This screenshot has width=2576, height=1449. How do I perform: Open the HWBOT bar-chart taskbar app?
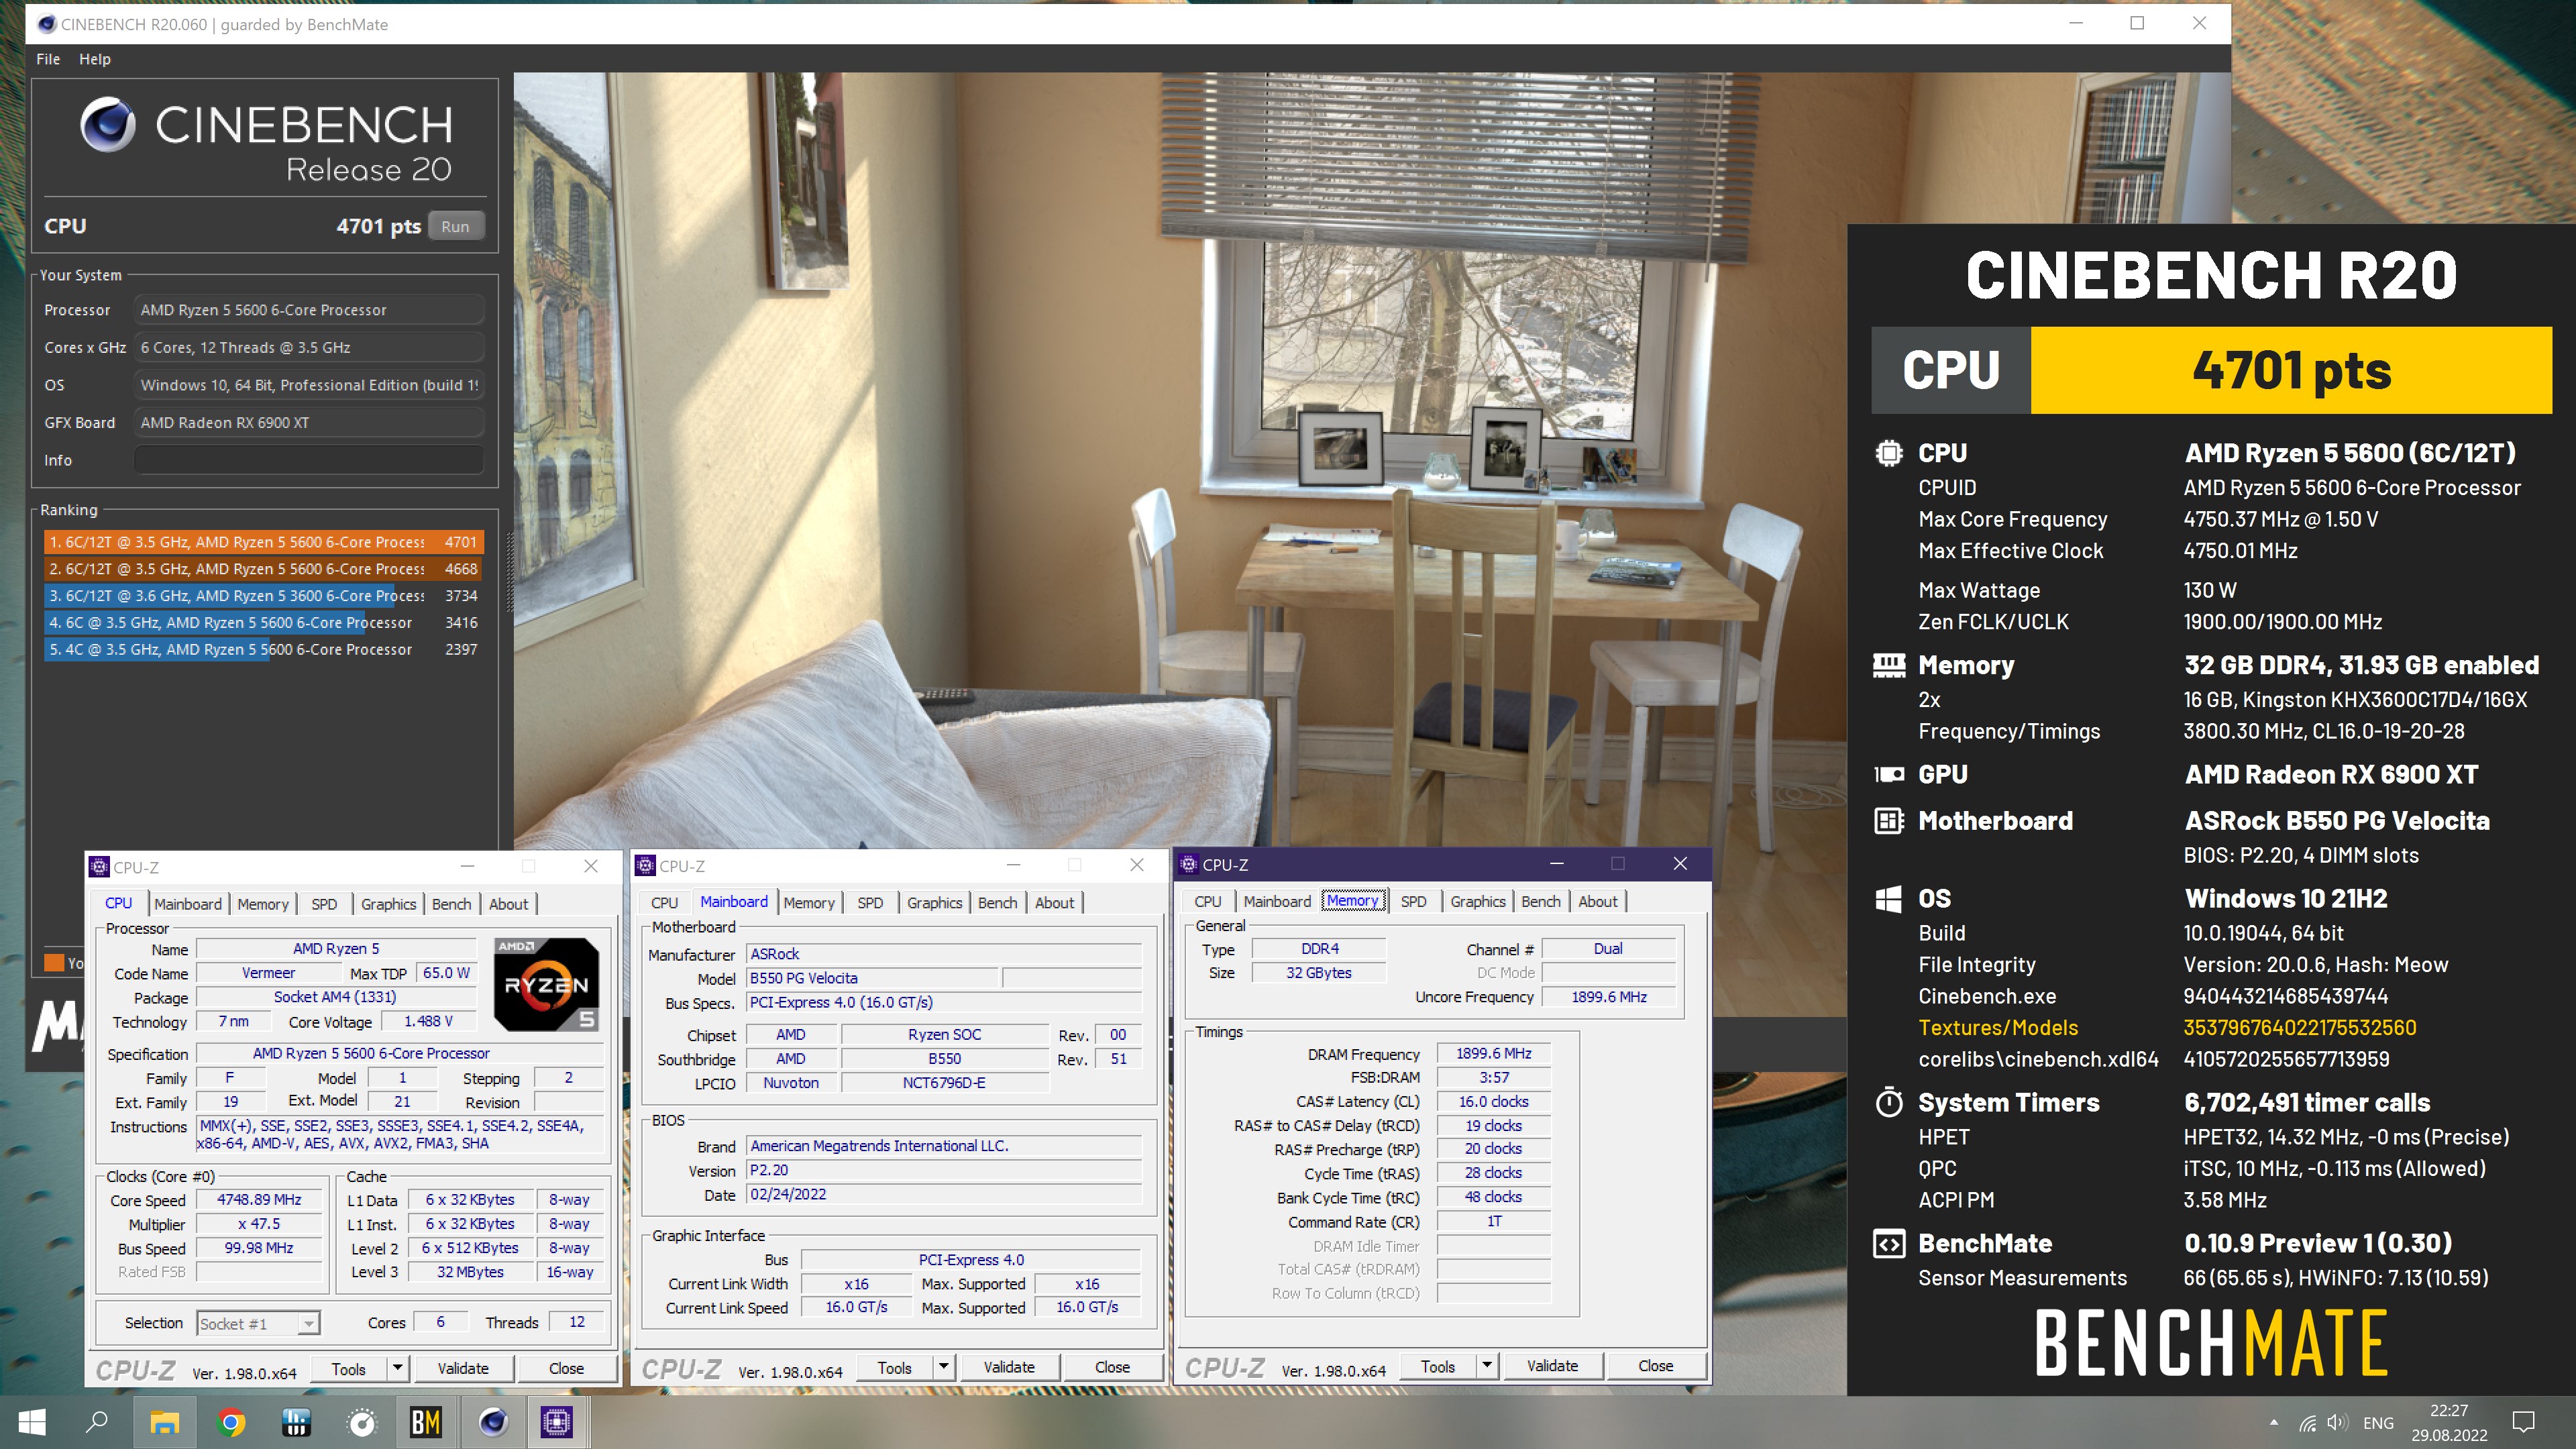click(296, 1422)
